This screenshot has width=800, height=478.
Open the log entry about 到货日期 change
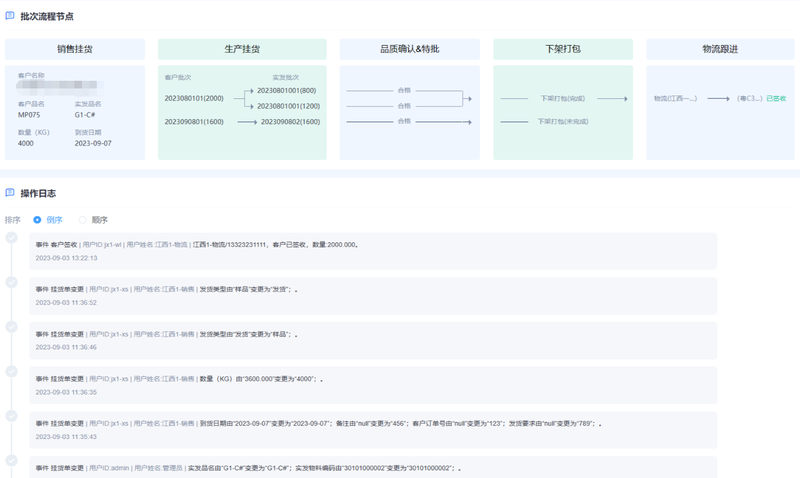[373, 430]
